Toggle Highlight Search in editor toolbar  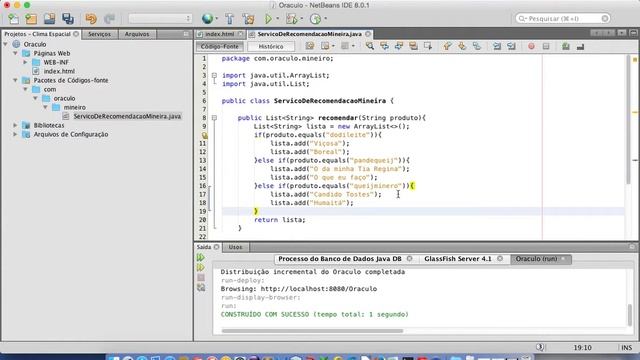413,47
